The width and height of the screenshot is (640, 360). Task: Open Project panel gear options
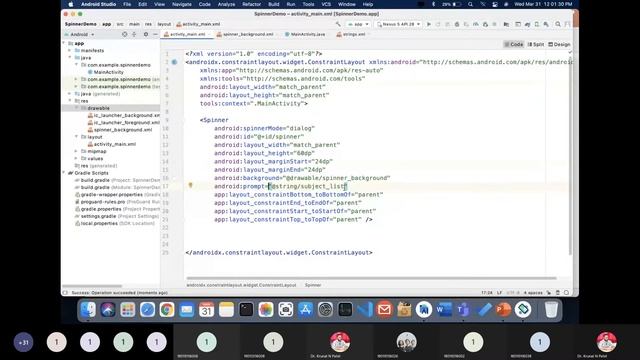[x=146, y=35]
